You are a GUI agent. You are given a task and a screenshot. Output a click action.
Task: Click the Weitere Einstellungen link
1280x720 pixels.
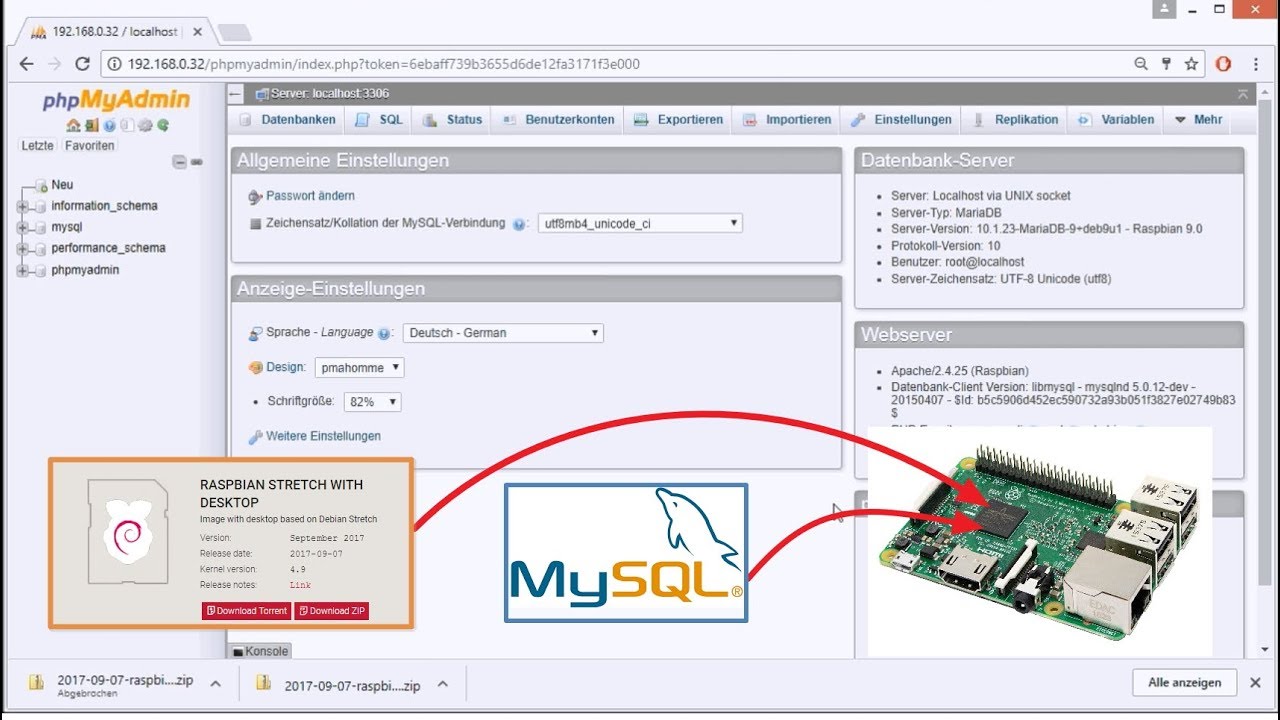point(323,436)
